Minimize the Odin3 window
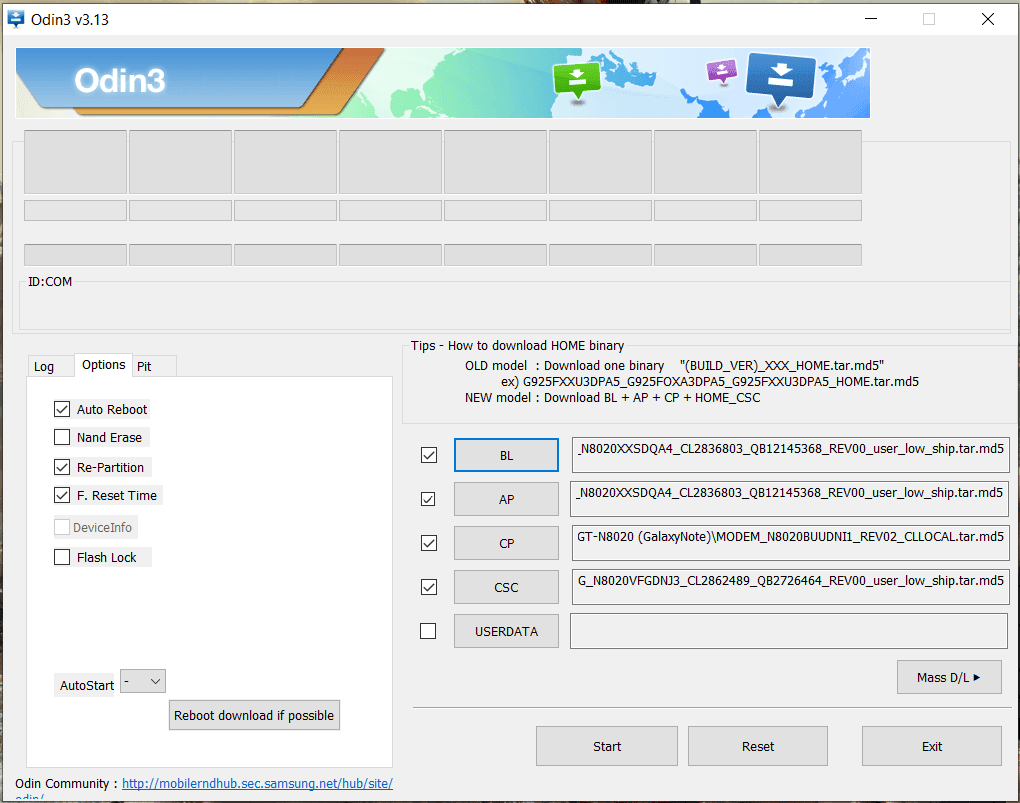The width and height of the screenshot is (1020, 803). [871, 19]
